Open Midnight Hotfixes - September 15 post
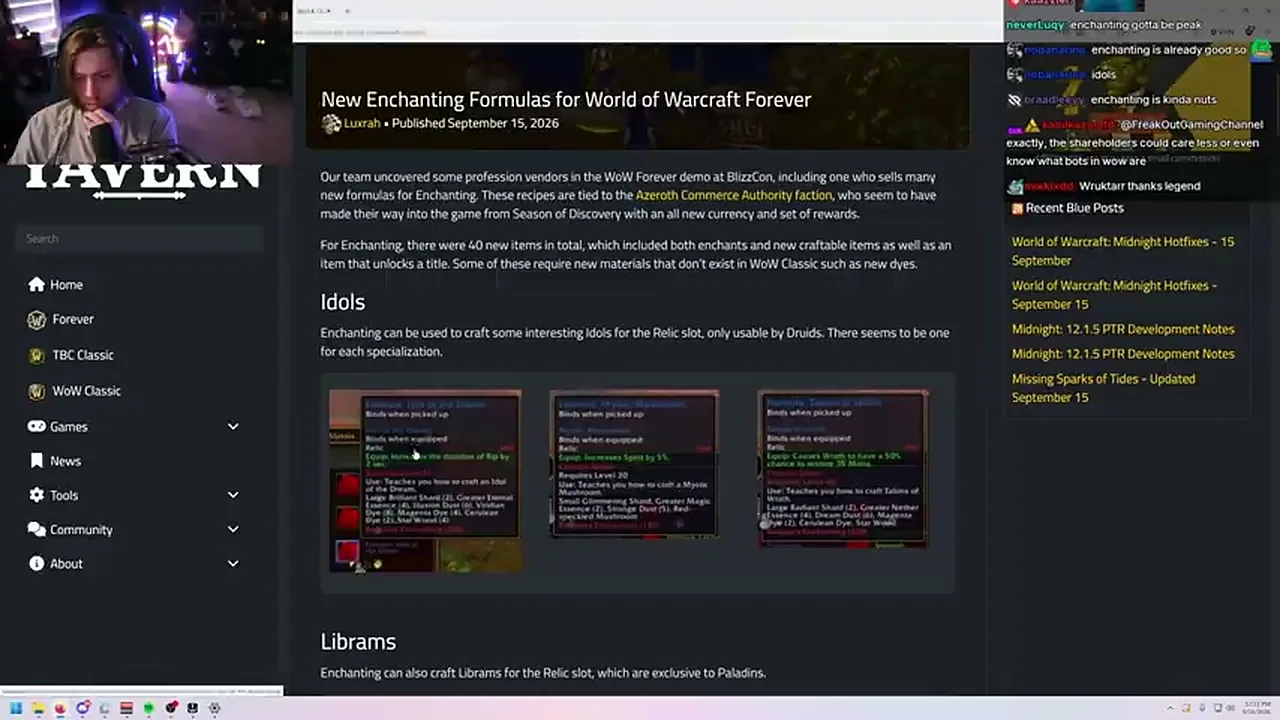This screenshot has width=1280, height=720. pyautogui.click(x=1114, y=295)
